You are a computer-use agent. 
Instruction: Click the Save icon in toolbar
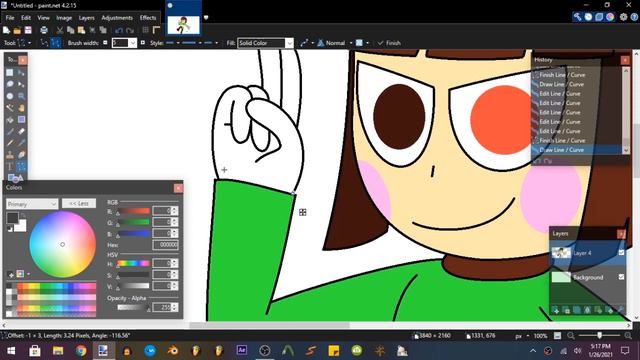28,30
